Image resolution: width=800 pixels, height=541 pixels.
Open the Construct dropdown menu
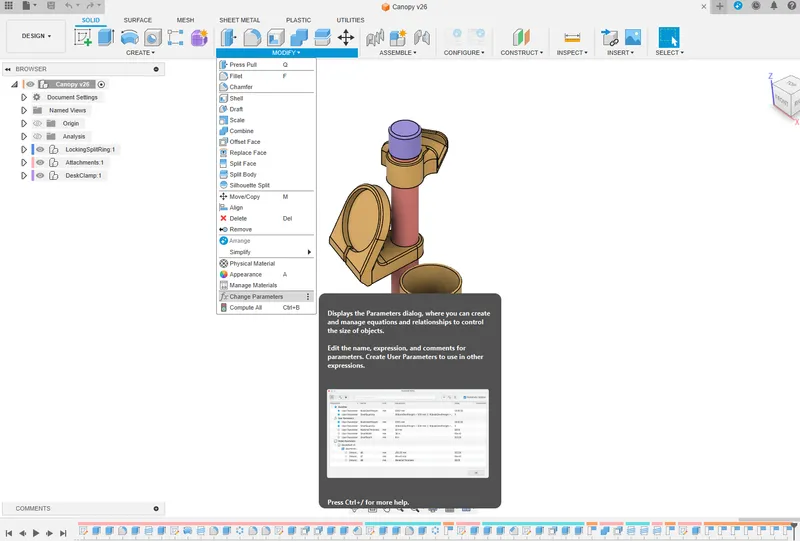coord(520,52)
